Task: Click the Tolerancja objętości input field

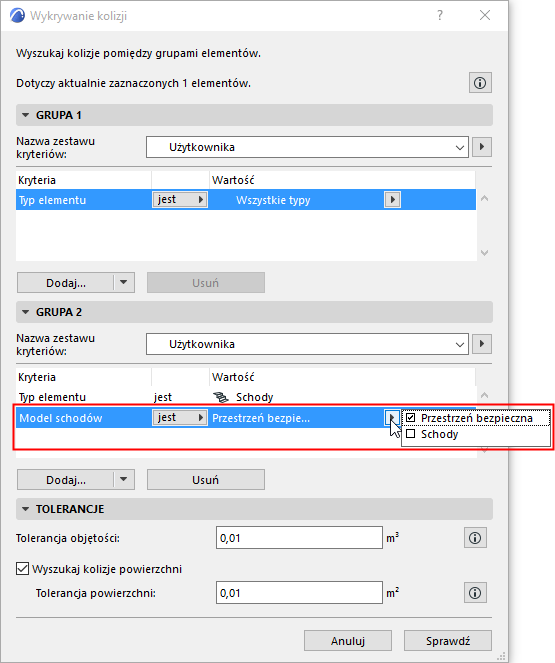Action: [299, 538]
